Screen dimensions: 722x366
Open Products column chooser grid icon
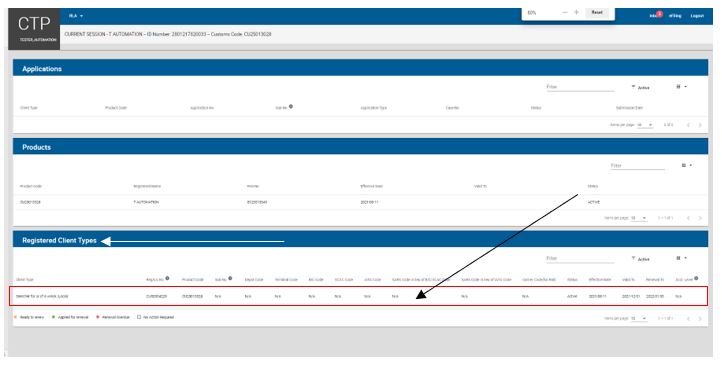(x=687, y=165)
